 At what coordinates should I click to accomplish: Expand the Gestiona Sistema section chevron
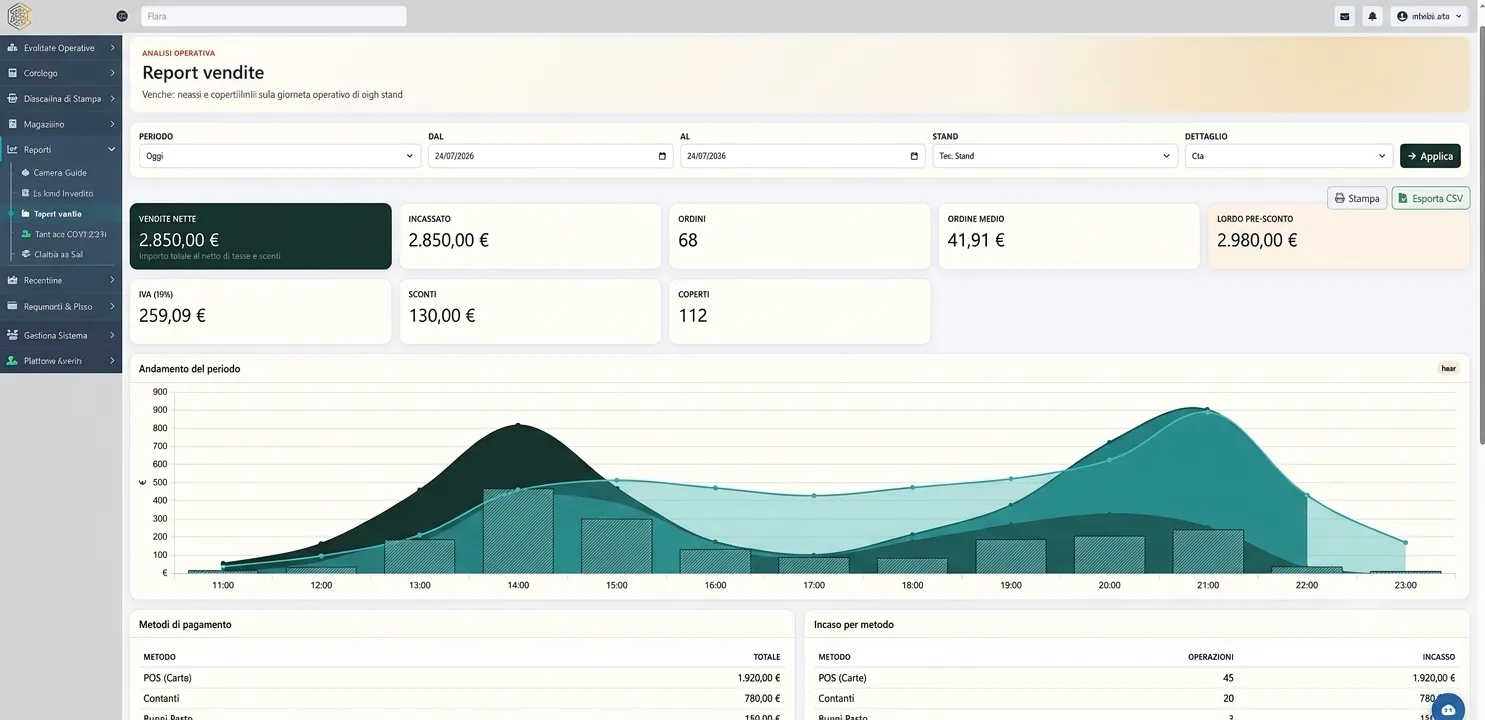tap(112, 335)
